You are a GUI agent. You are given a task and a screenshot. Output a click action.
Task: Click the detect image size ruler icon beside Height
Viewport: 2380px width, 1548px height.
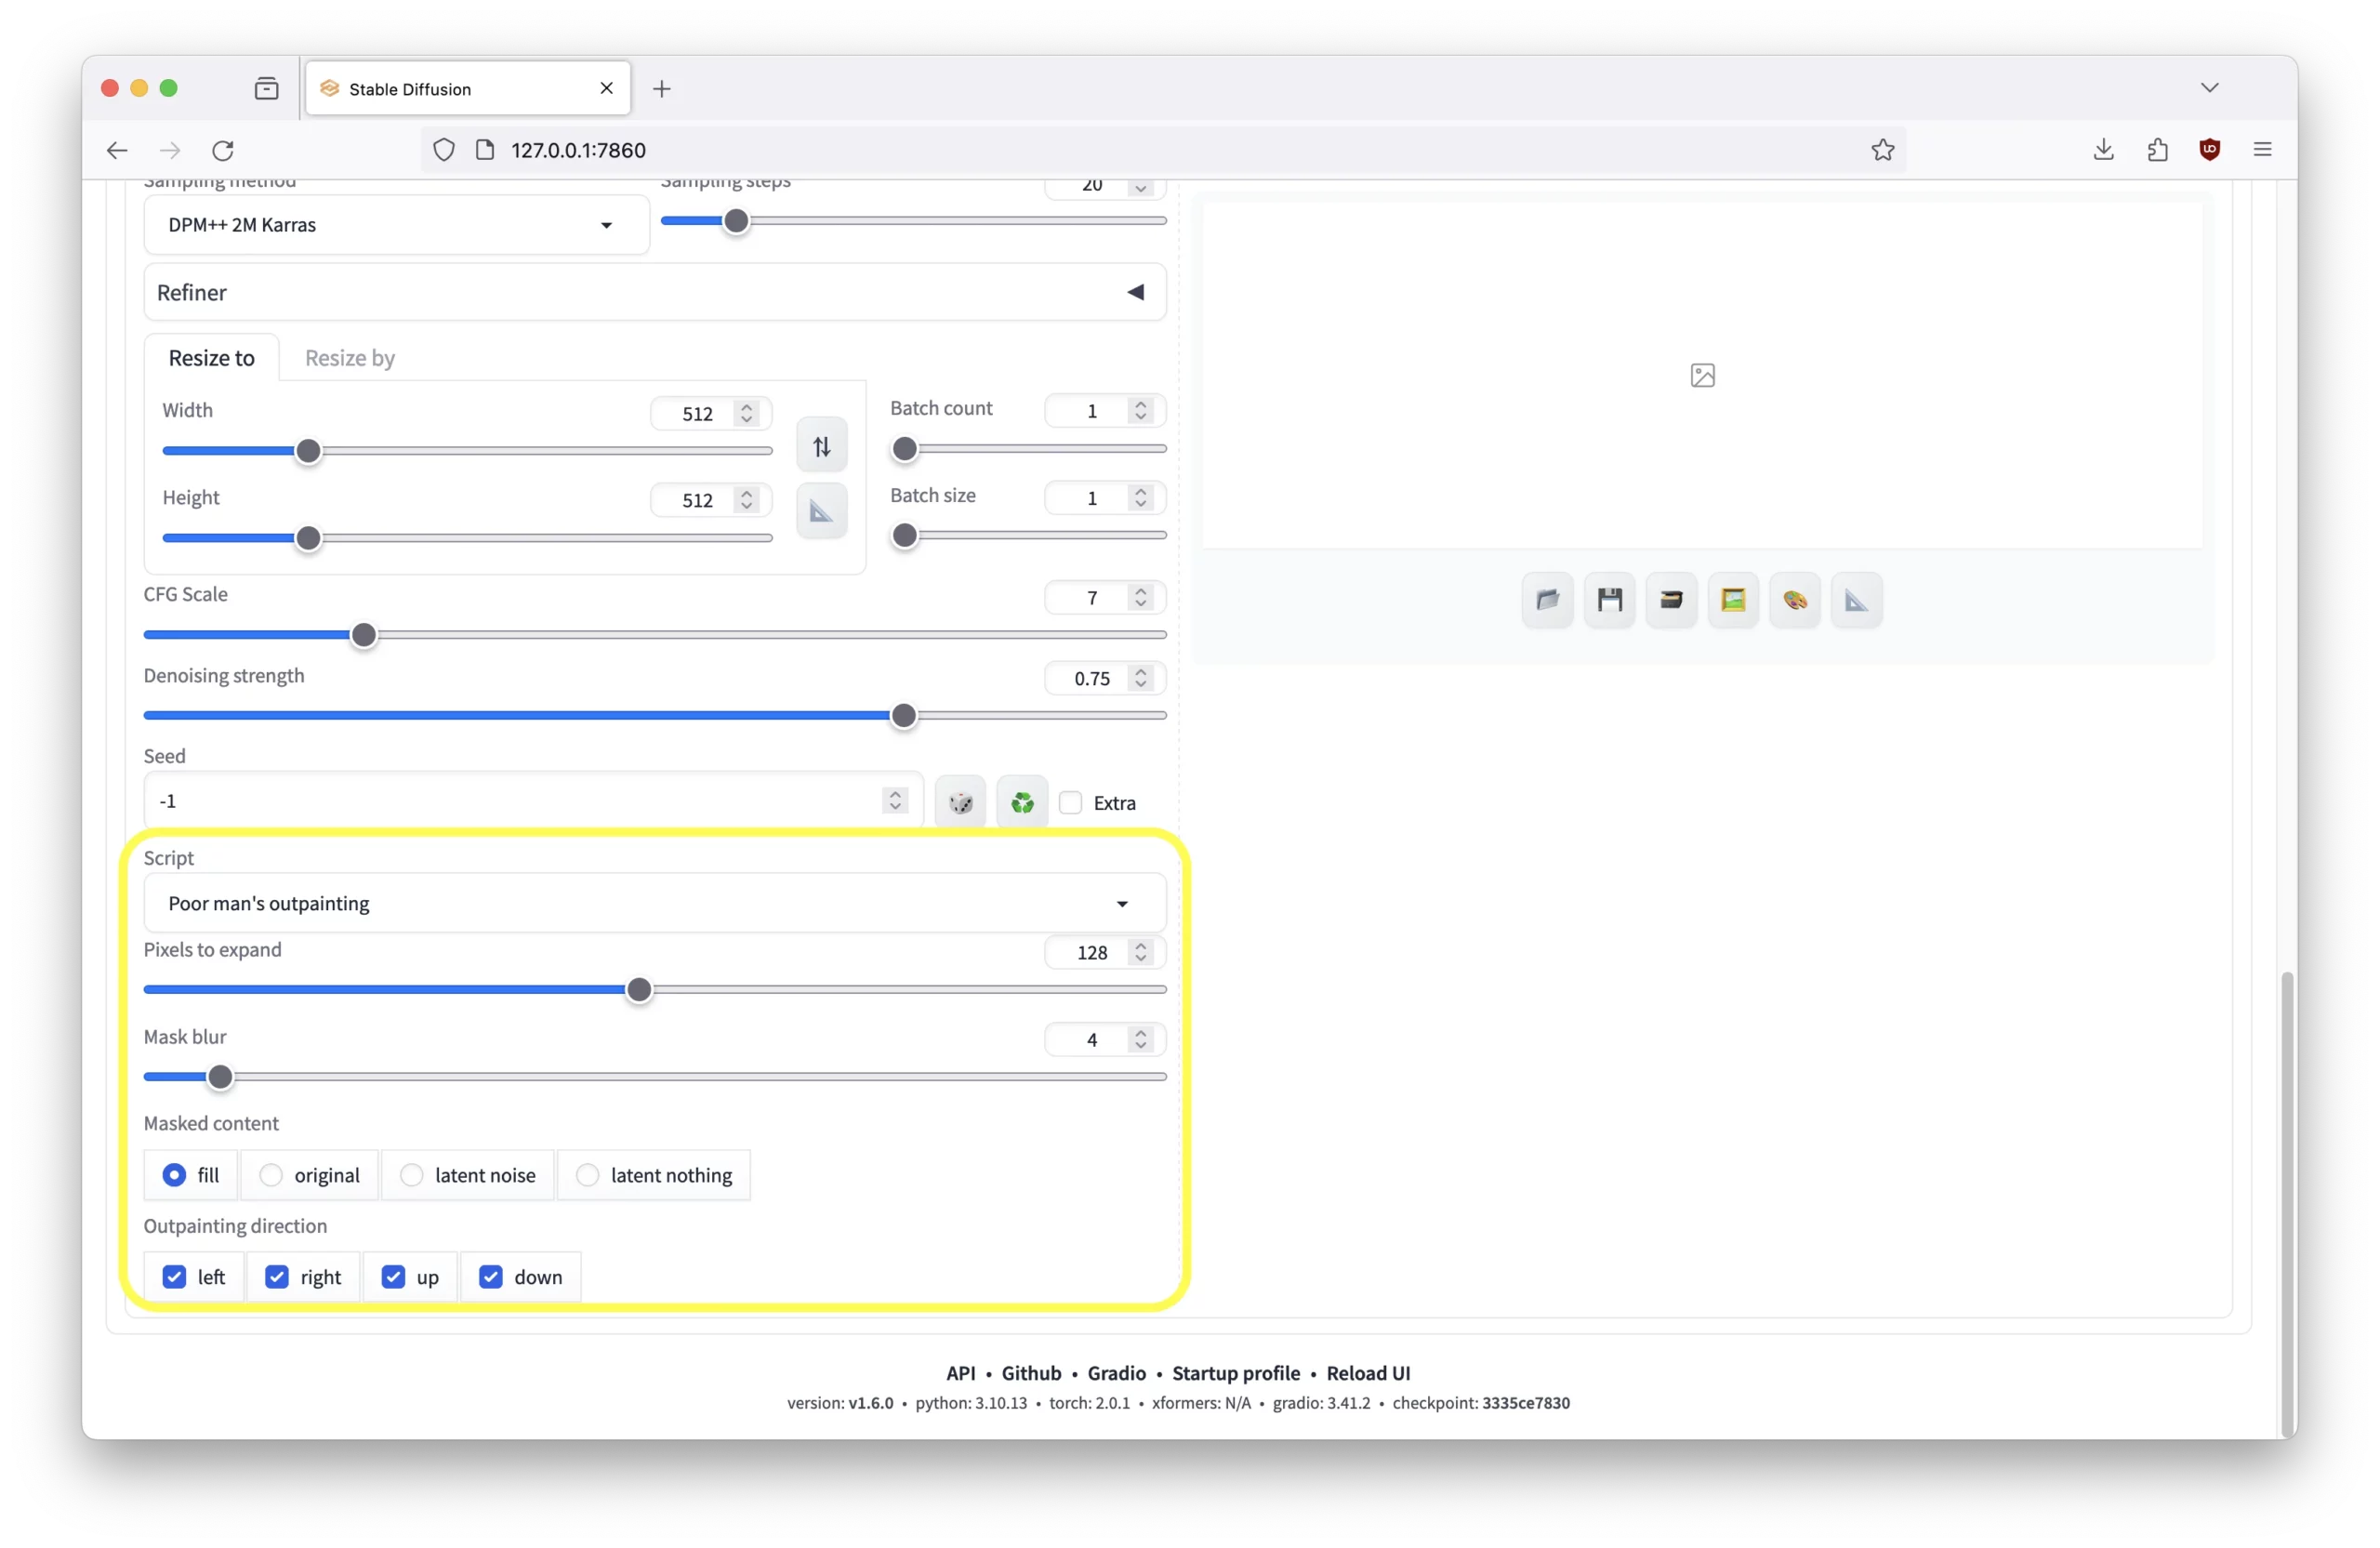click(821, 512)
